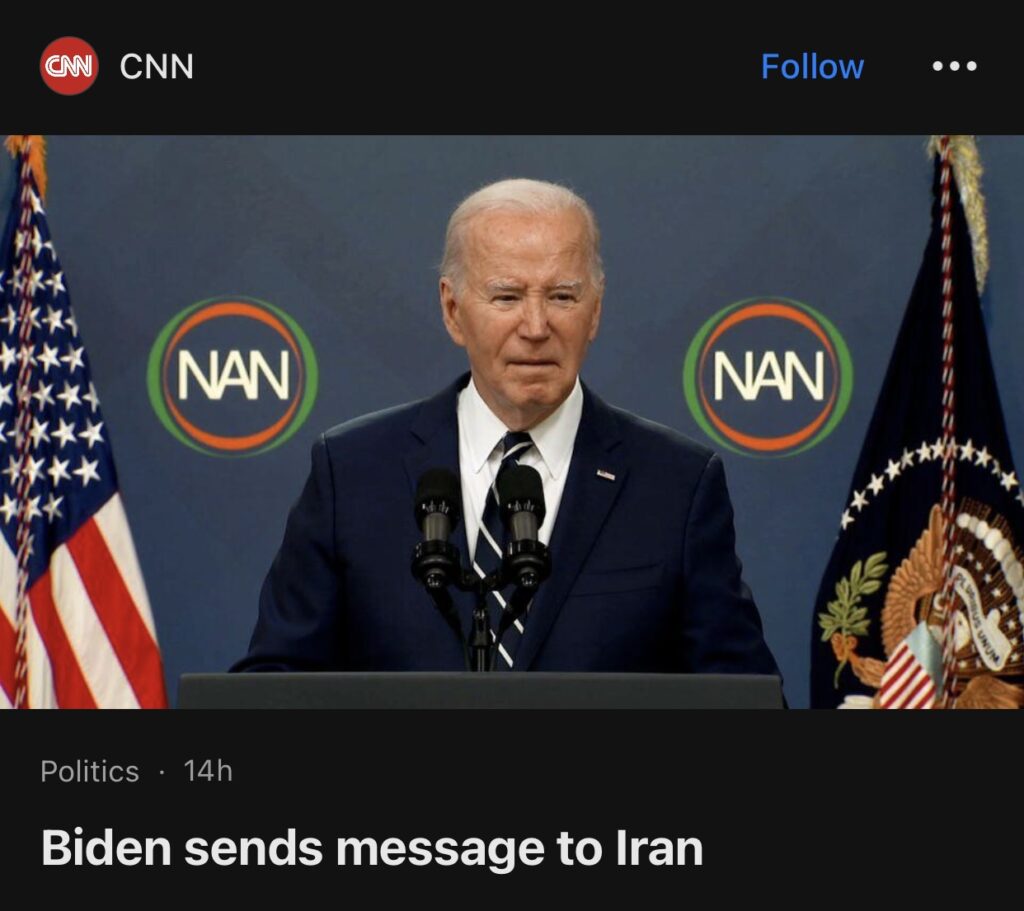
Task: Click the red CNN logo icon
Action: click(x=69, y=66)
